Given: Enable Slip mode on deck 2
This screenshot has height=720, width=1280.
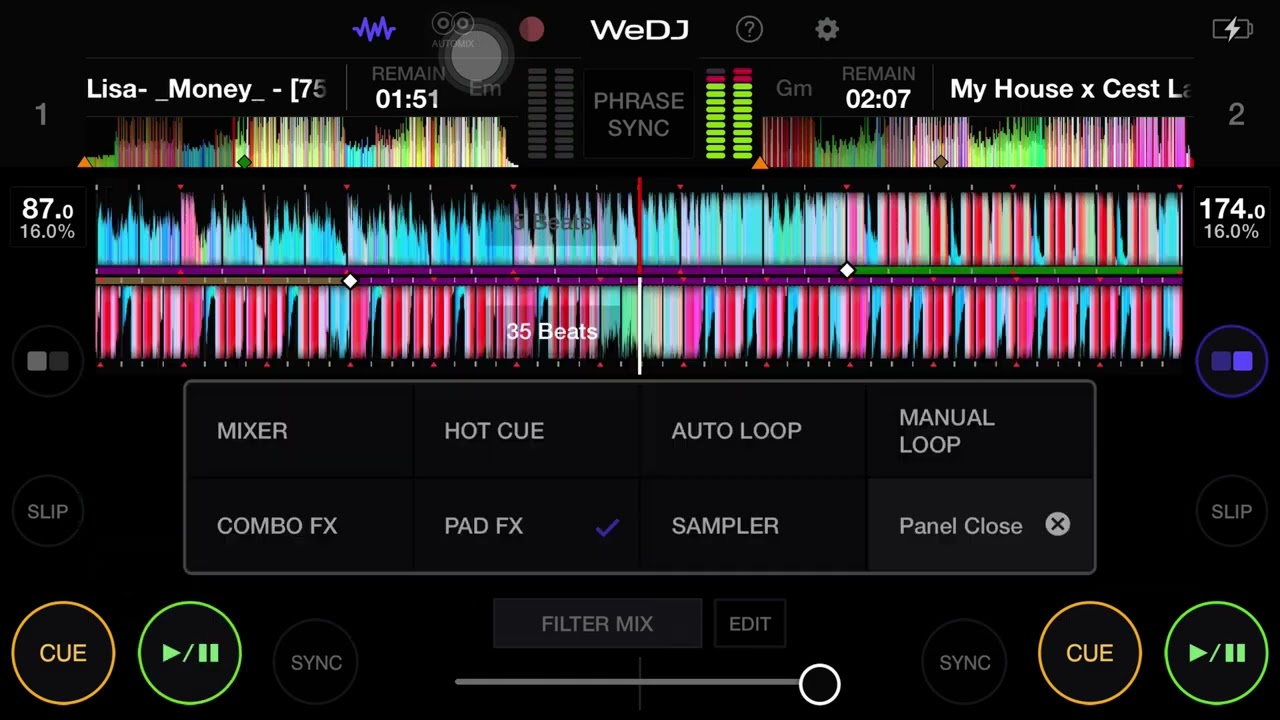Looking at the screenshot, I should pyautogui.click(x=1231, y=511).
